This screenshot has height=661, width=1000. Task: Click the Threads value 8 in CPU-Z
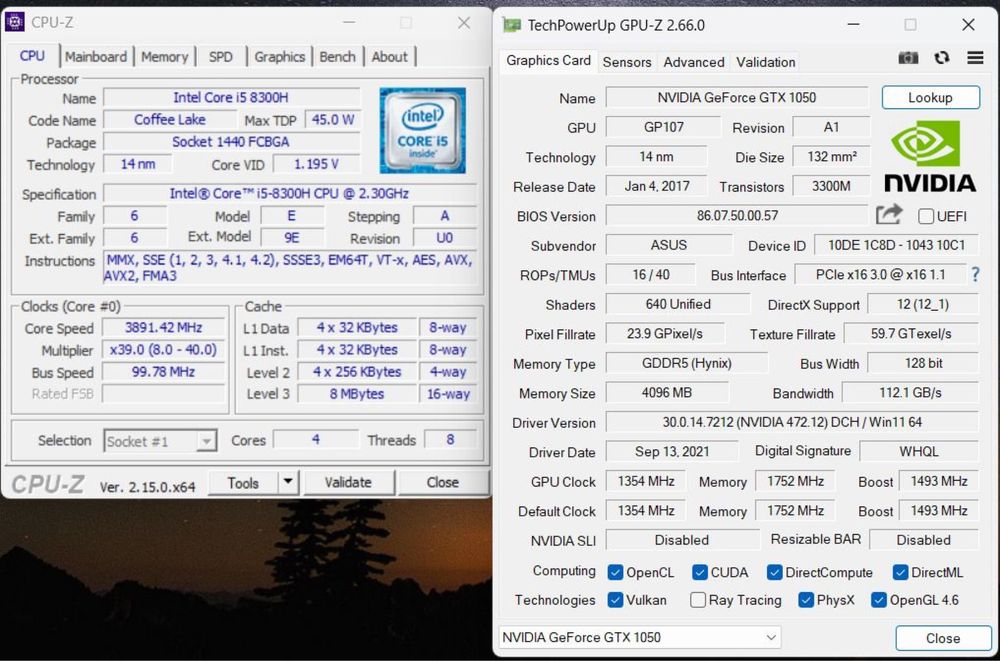pyautogui.click(x=450, y=440)
